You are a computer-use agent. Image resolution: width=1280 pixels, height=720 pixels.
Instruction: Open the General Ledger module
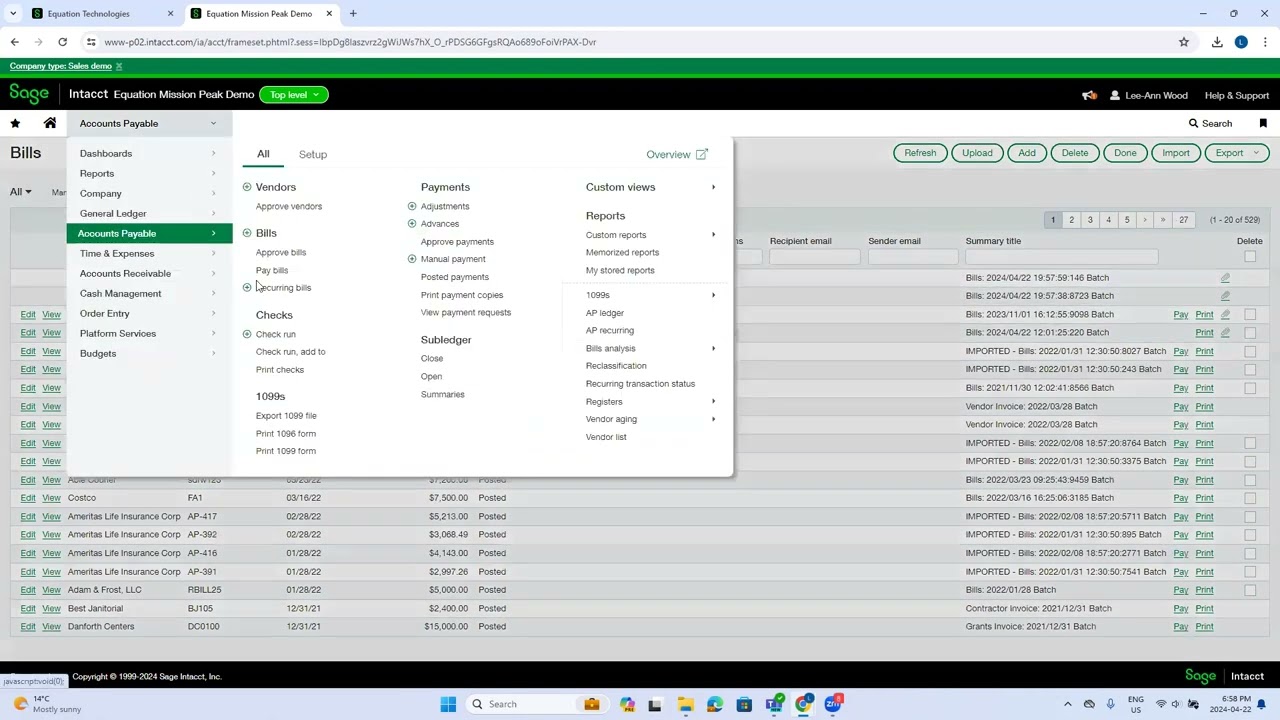pyautogui.click(x=149, y=213)
